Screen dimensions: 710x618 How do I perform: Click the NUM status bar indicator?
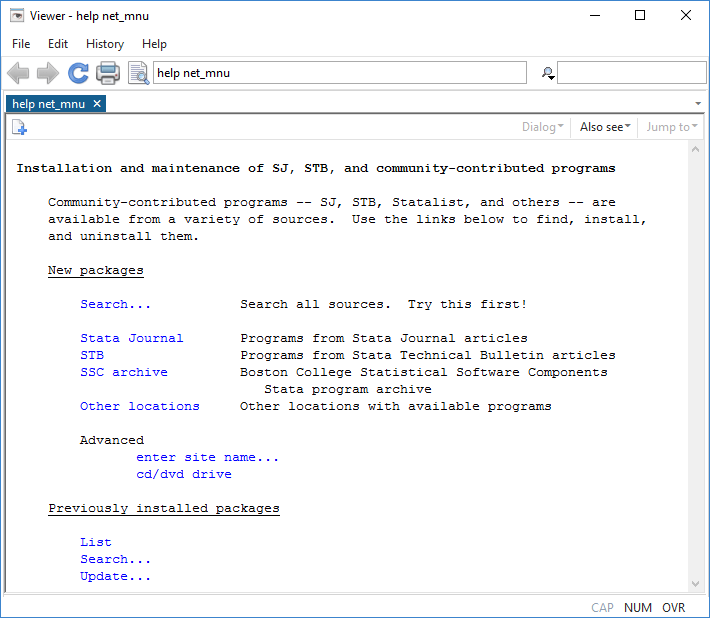(638, 608)
